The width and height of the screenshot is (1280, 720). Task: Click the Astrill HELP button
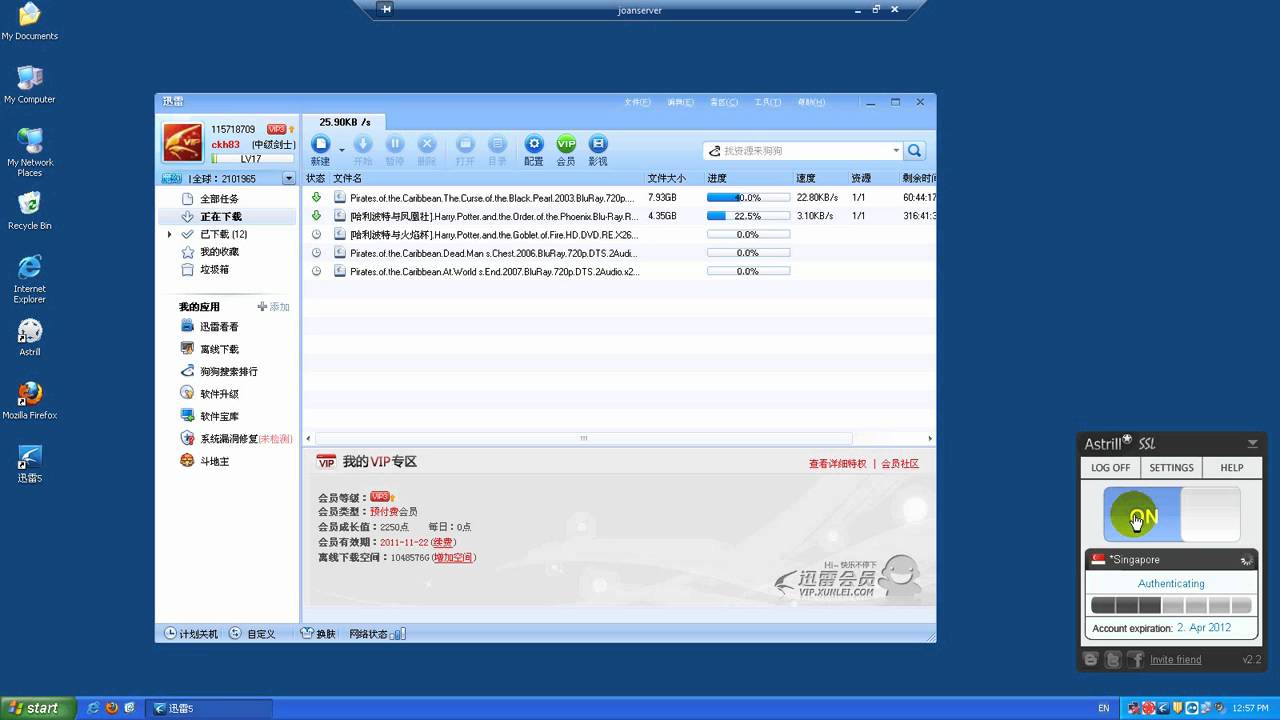click(x=1232, y=467)
